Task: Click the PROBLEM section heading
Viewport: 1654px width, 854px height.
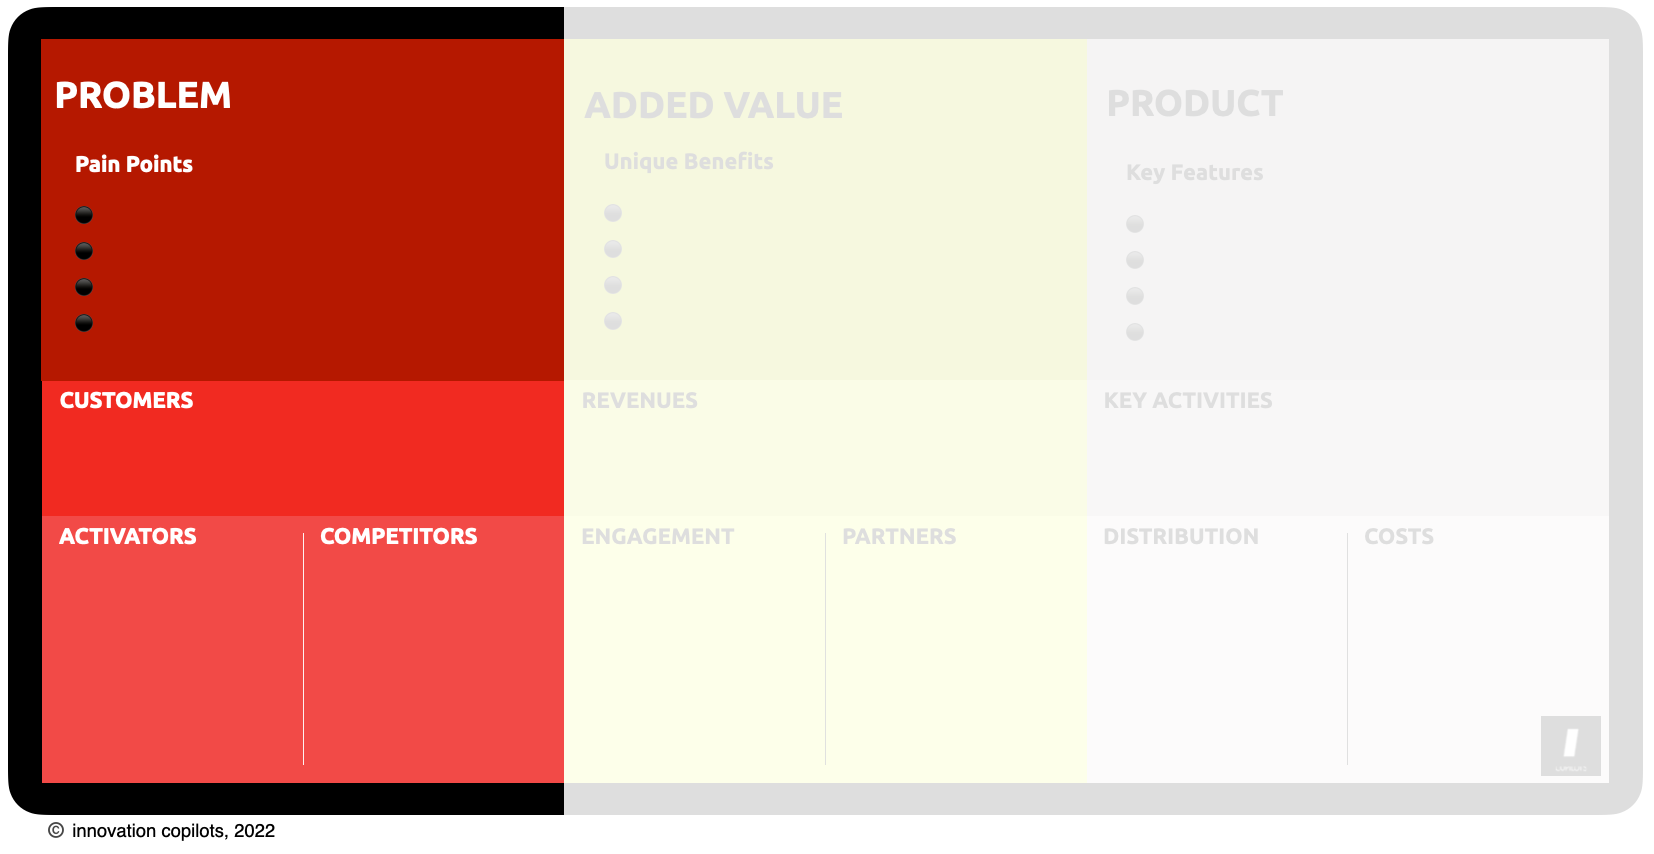Action: tap(143, 96)
